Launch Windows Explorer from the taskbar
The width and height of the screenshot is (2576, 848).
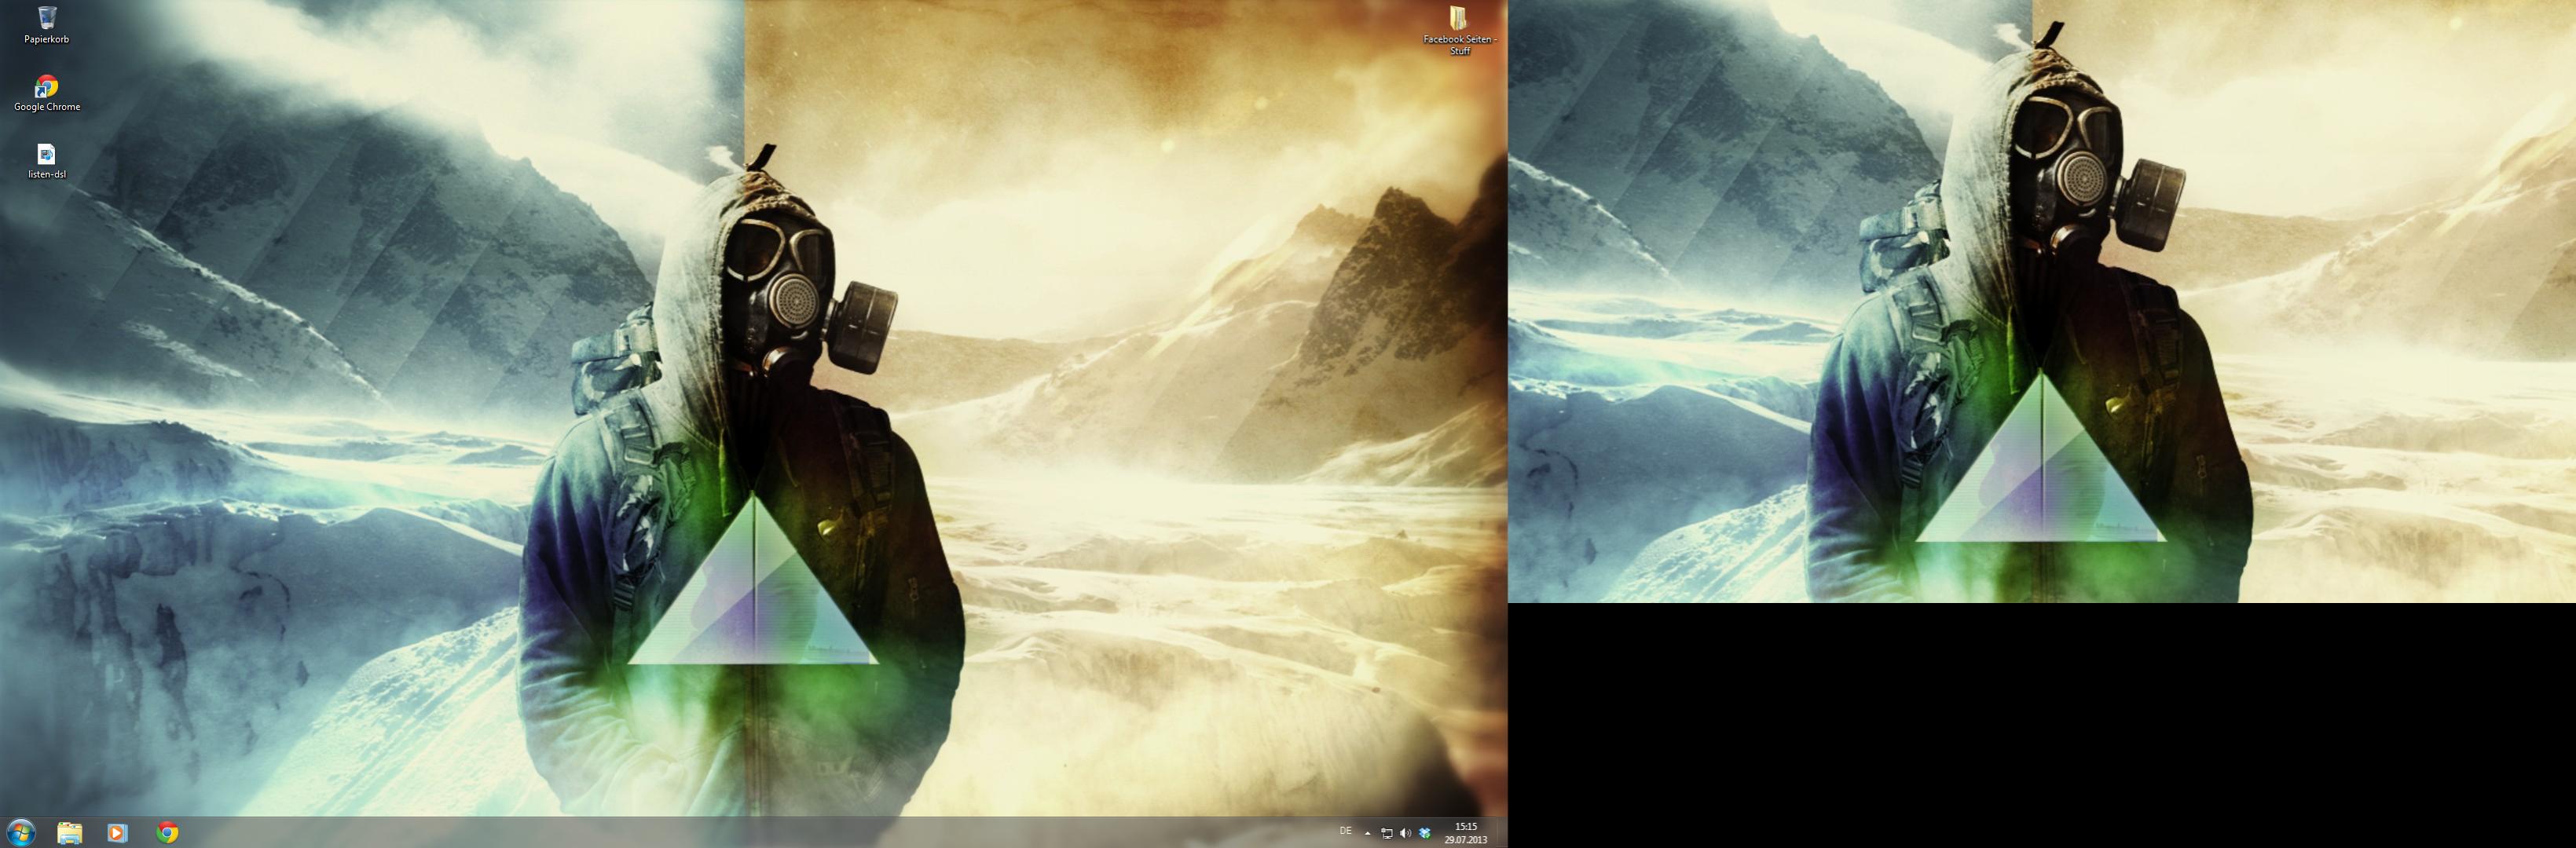tap(69, 832)
